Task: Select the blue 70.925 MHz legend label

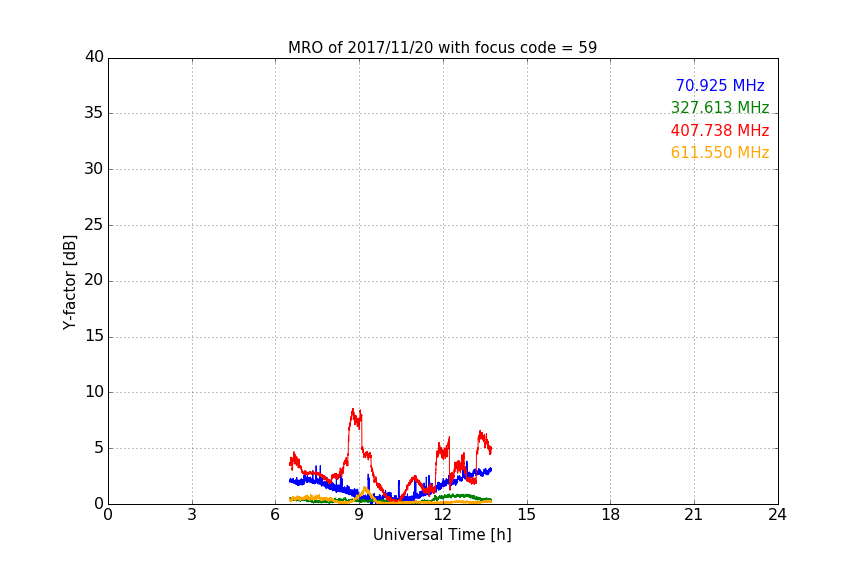Action: (720, 85)
